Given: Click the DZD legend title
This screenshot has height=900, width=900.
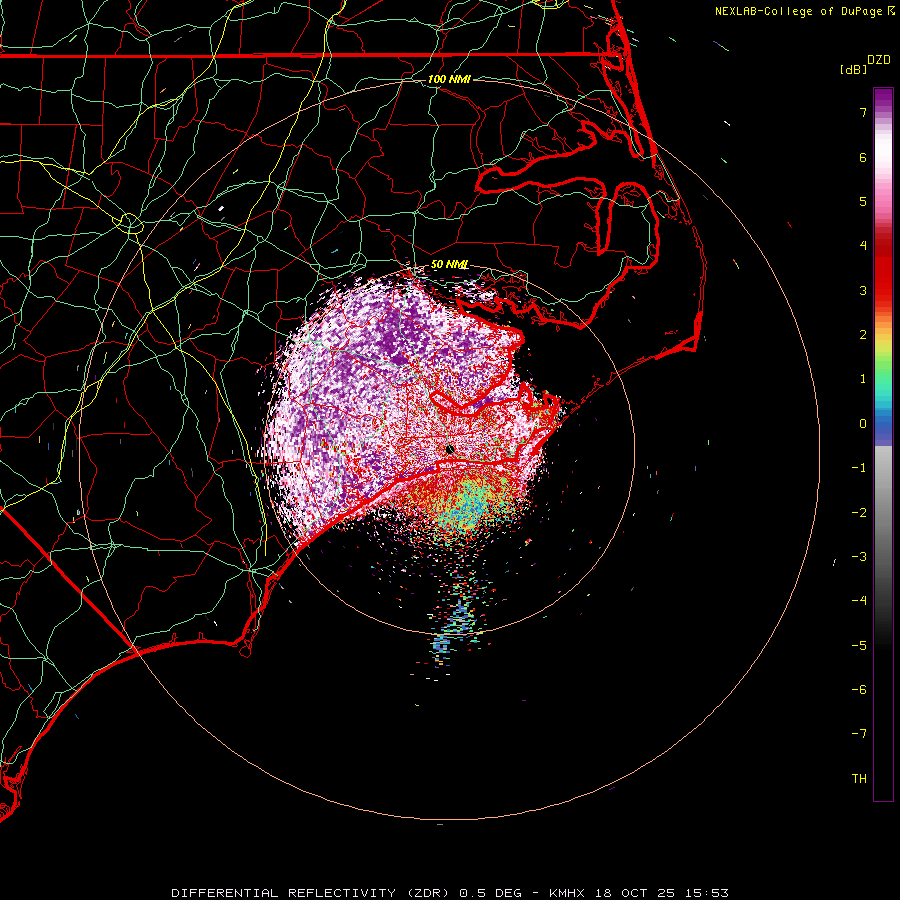Looking at the screenshot, I should [879, 60].
